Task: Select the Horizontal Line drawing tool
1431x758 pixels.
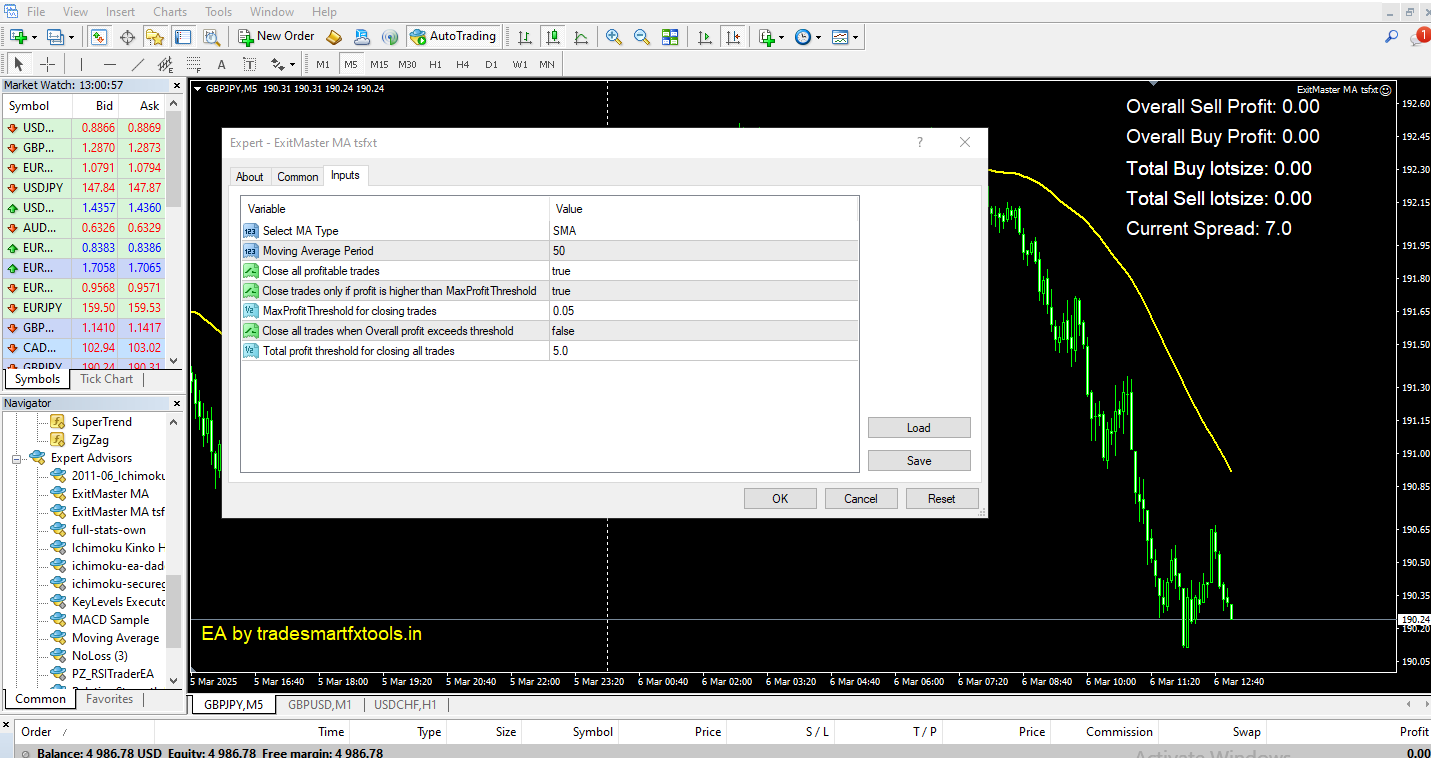Action: tap(110, 64)
